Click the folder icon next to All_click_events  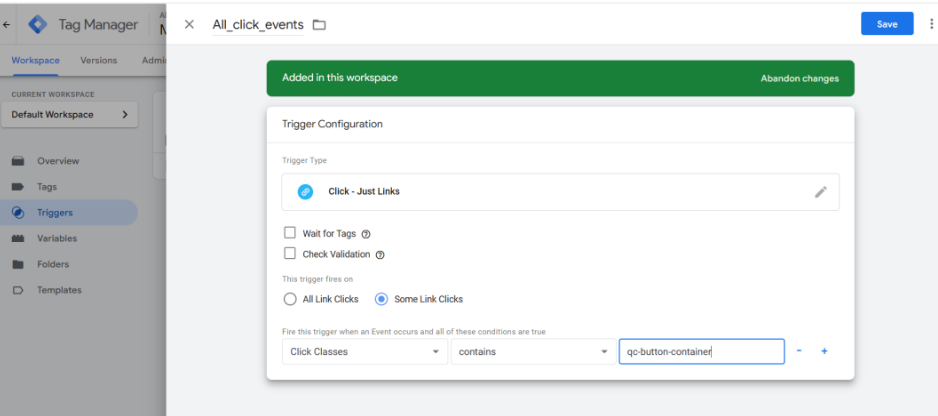point(320,25)
